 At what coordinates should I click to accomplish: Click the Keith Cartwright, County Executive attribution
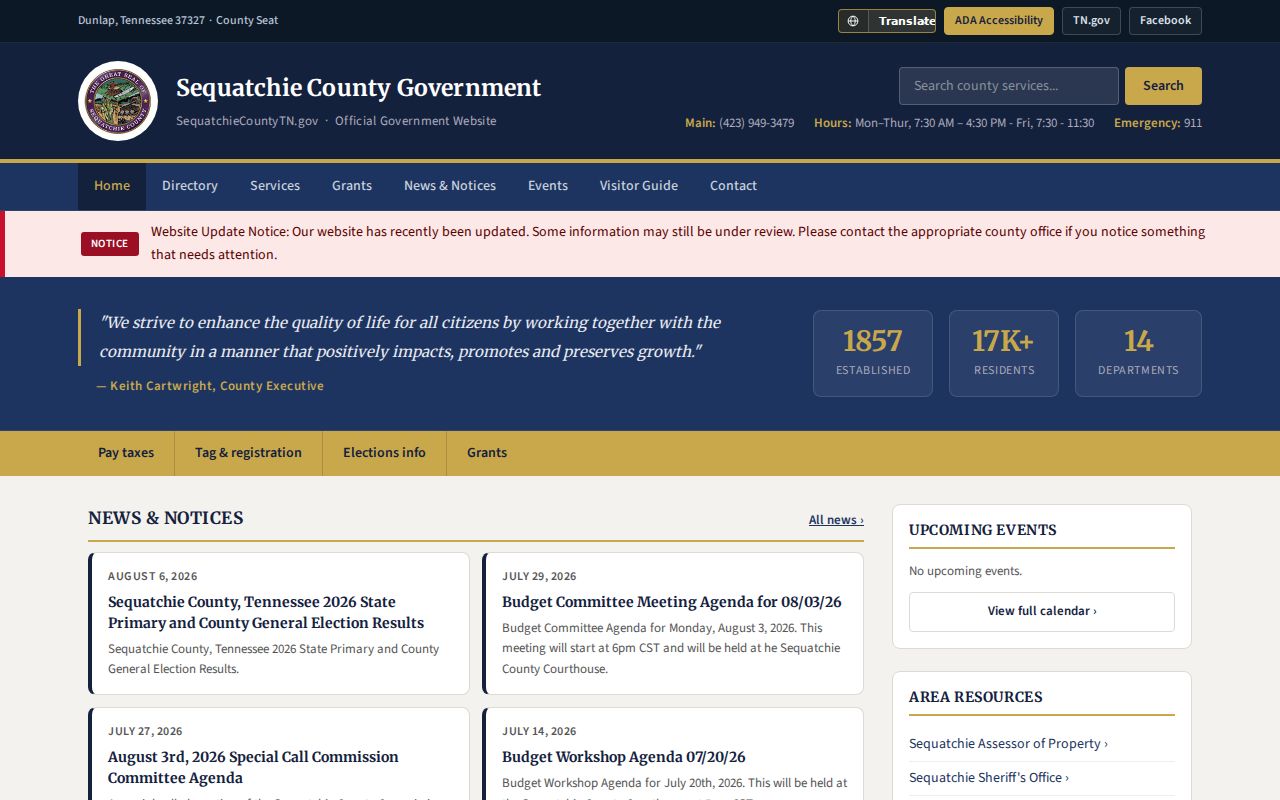pos(210,386)
